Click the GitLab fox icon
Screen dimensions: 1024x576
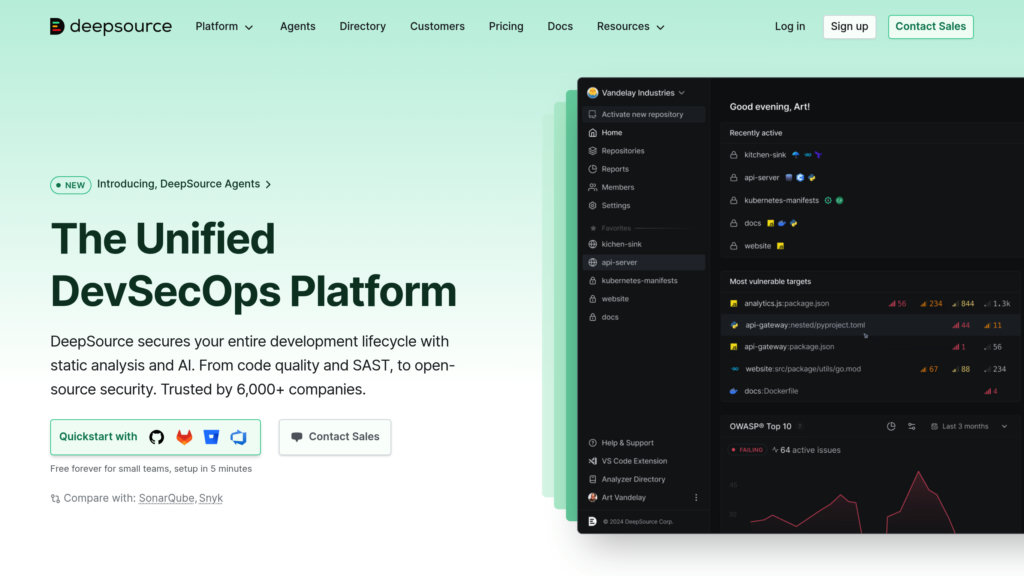(x=184, y=437)
